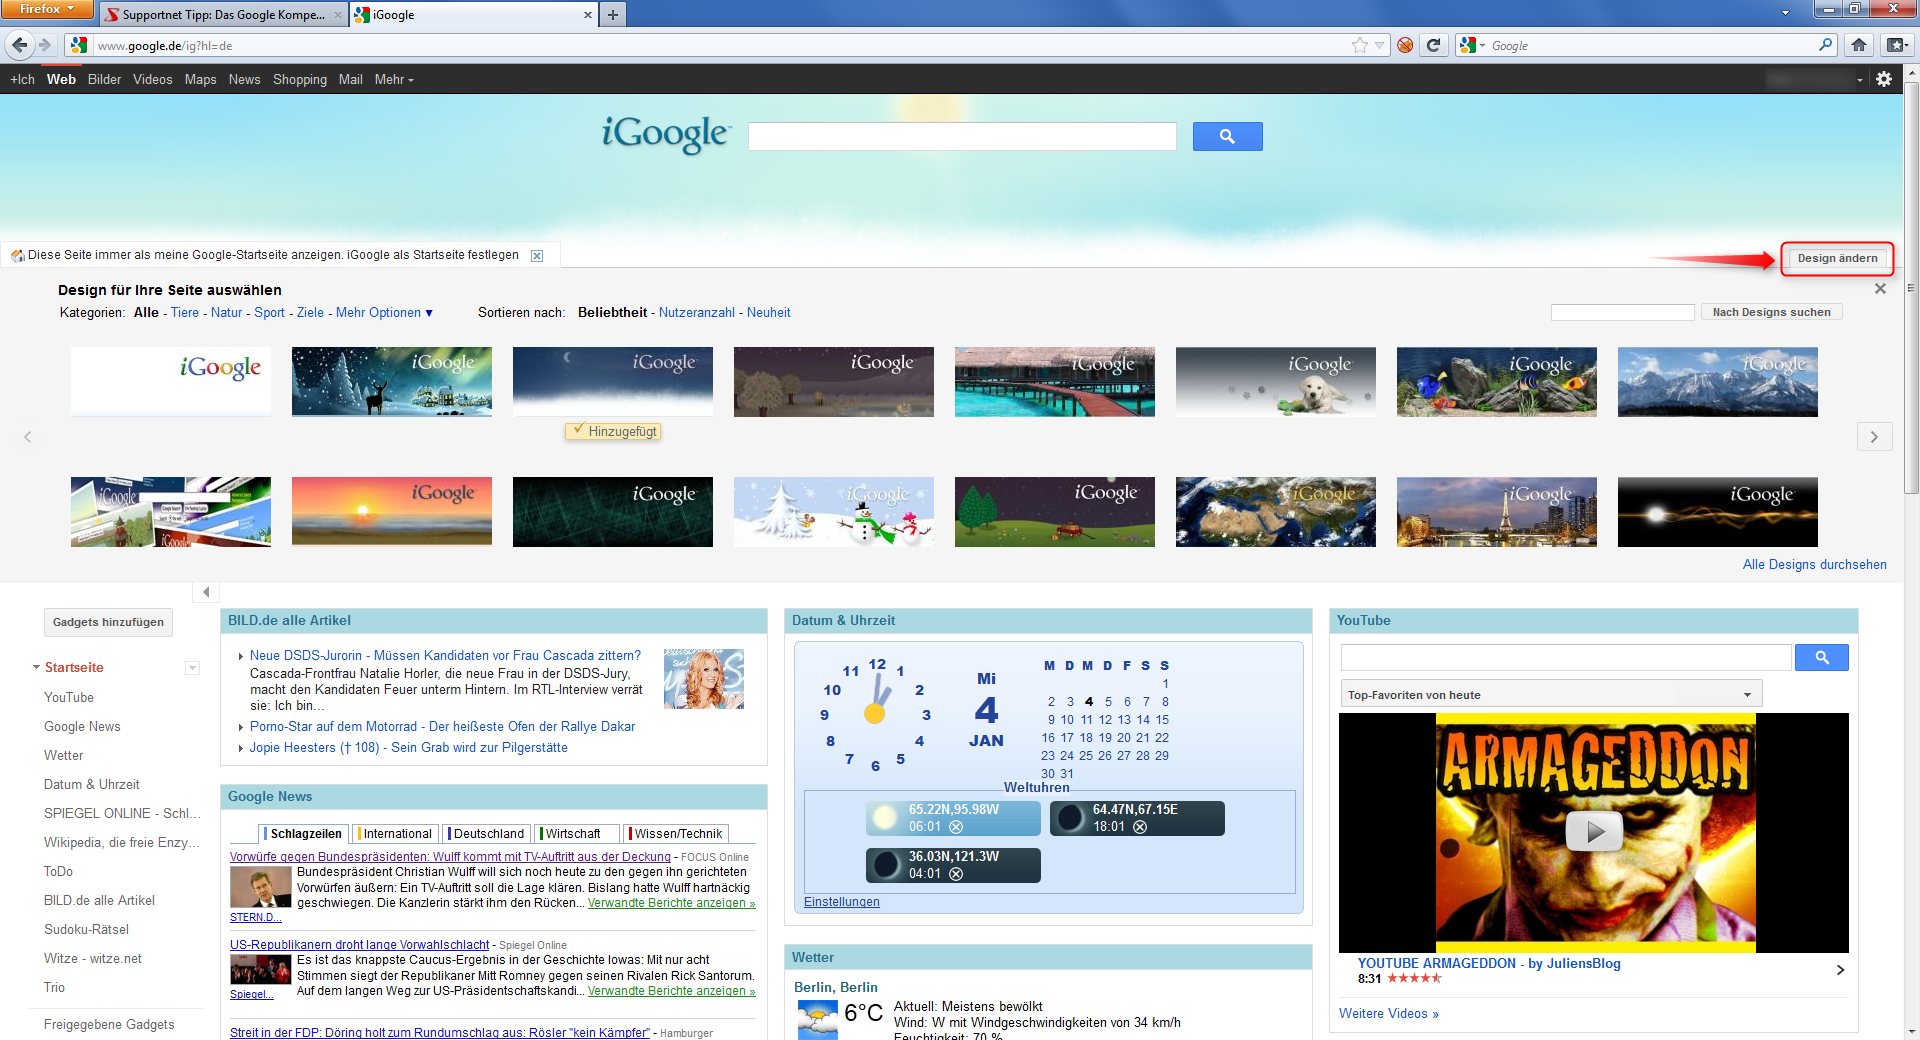This screenshot has height=1040, width=1920.
Task: Click the Design ändern button
Action: pos(1837,258)
